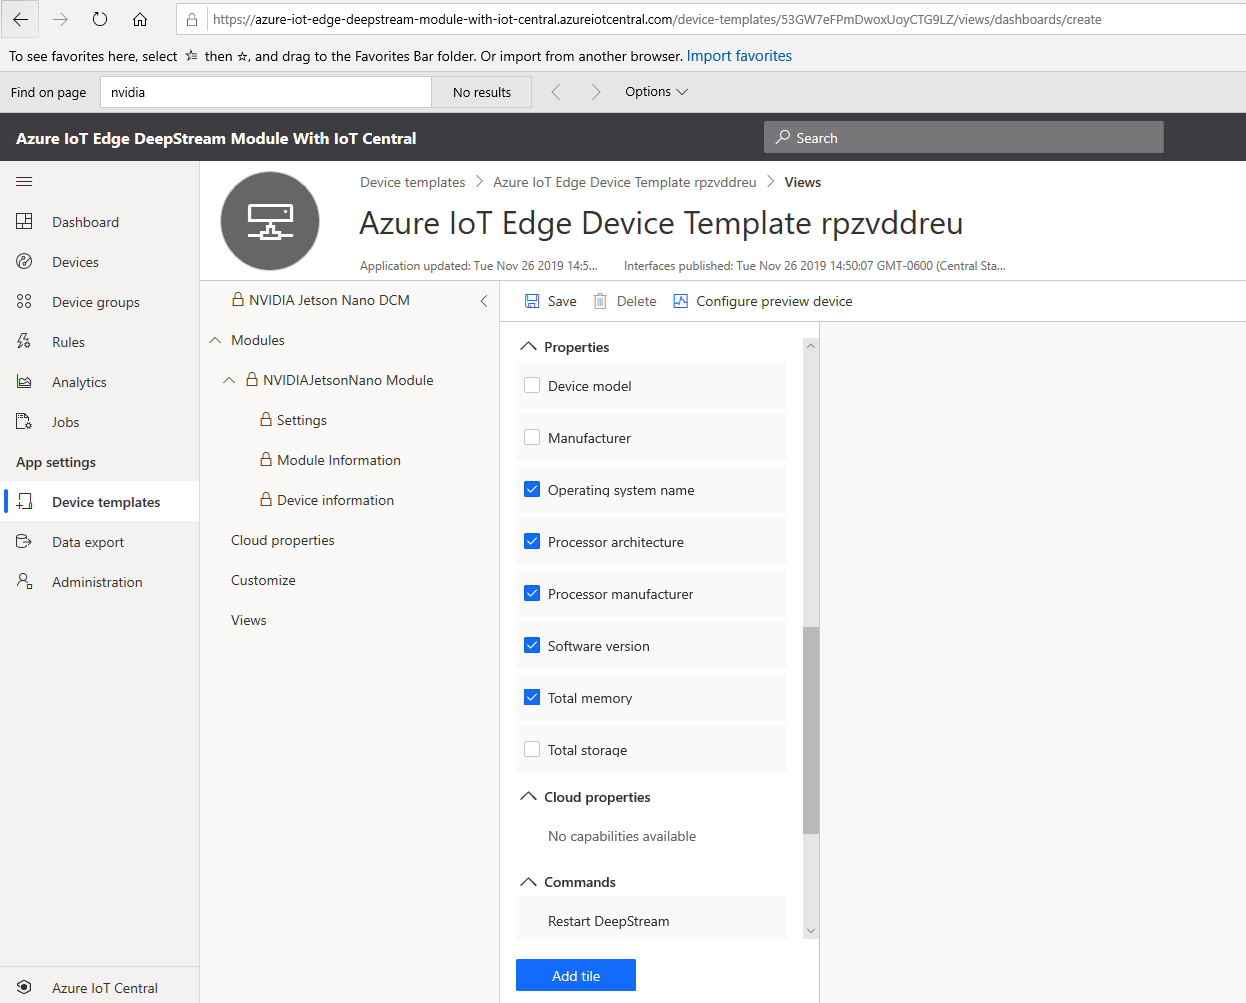Click the Delete trash can icon
This screenshot has width=1246, height=1003.
(600, 301)
